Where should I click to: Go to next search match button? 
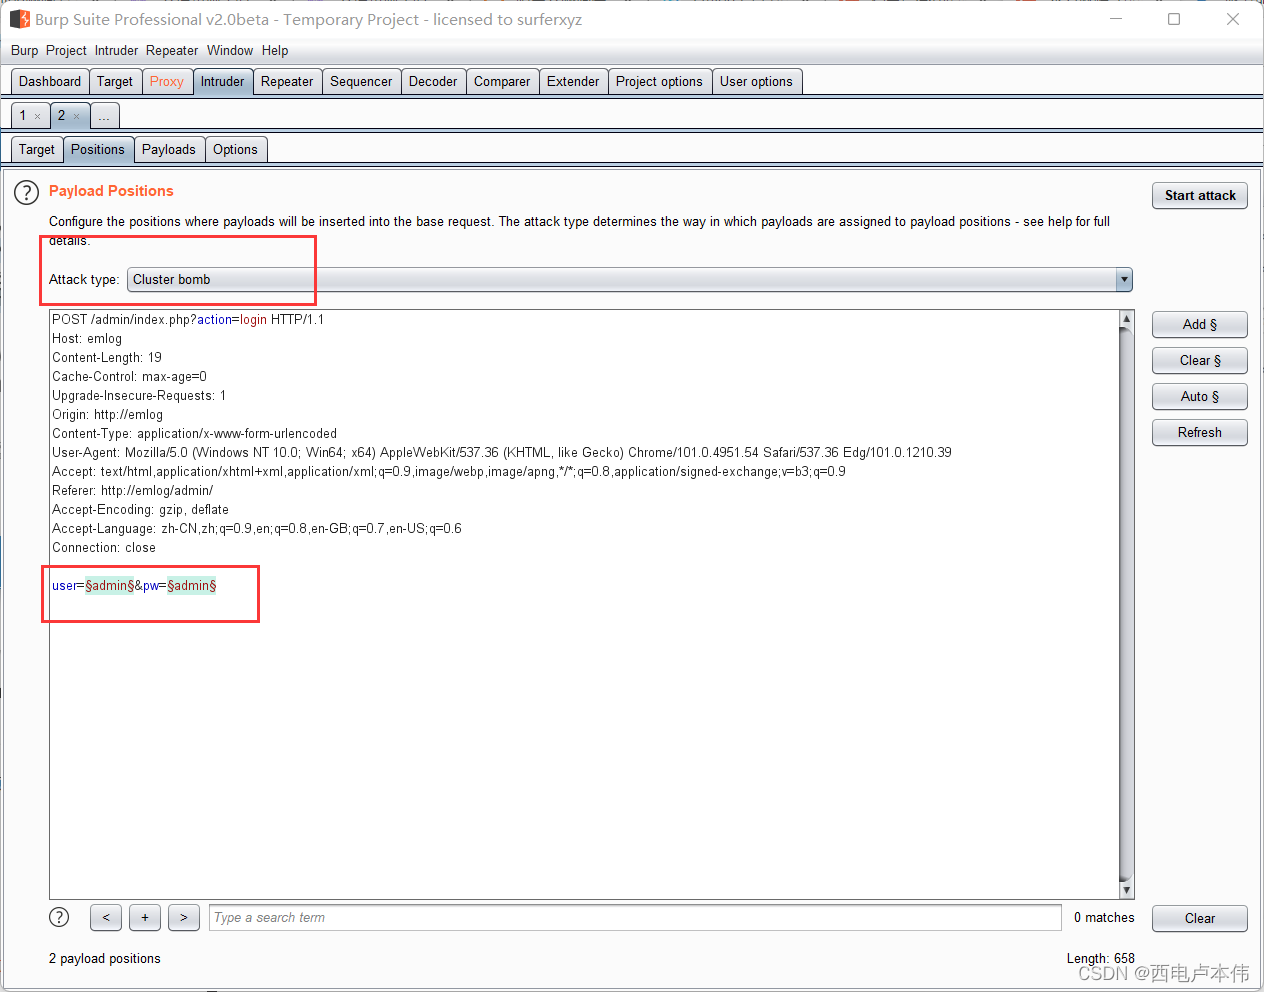(x=184, y=917)
